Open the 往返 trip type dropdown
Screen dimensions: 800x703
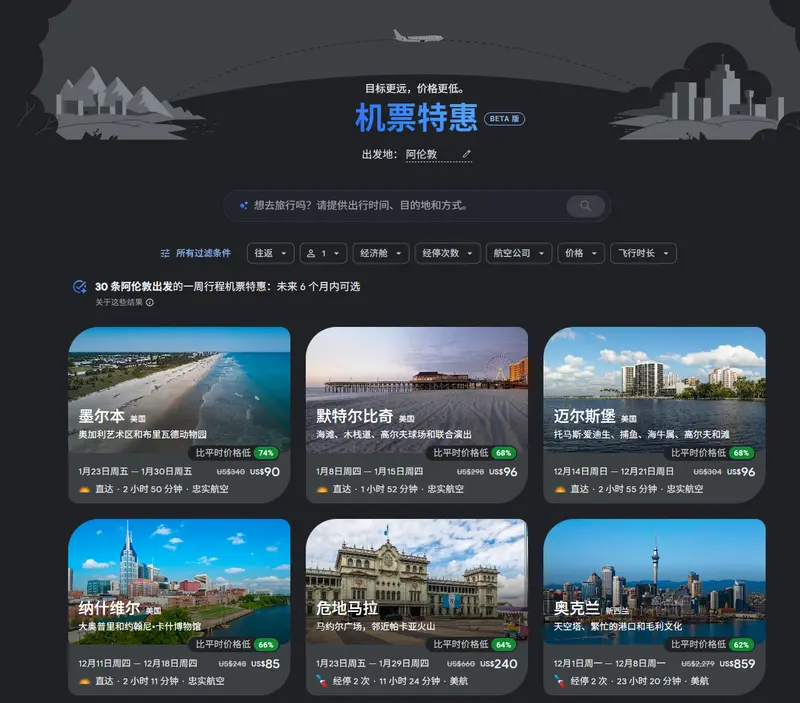point(270,254)
